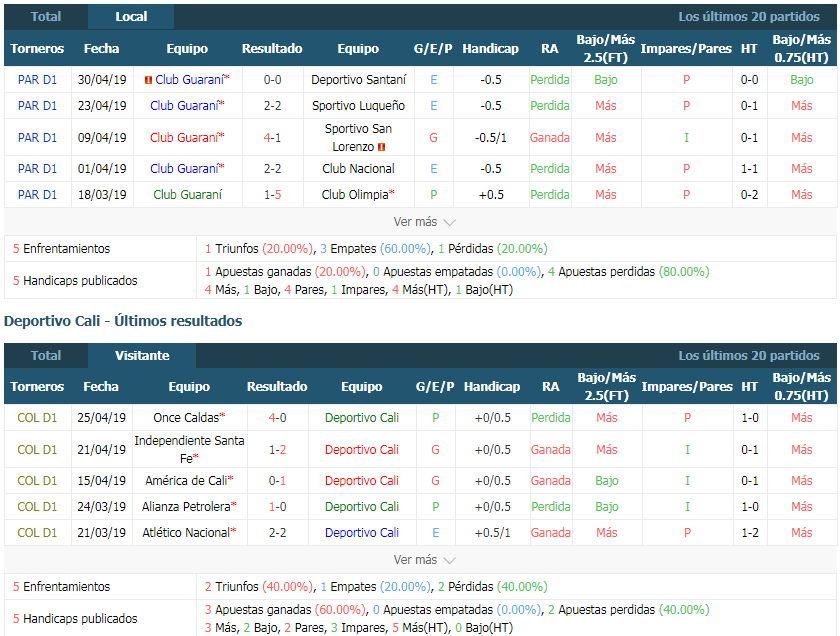Click the 4-1 result on 09/04/19
Image resolution: width=840 pixels, height=636 pixels.
point(272,138)
